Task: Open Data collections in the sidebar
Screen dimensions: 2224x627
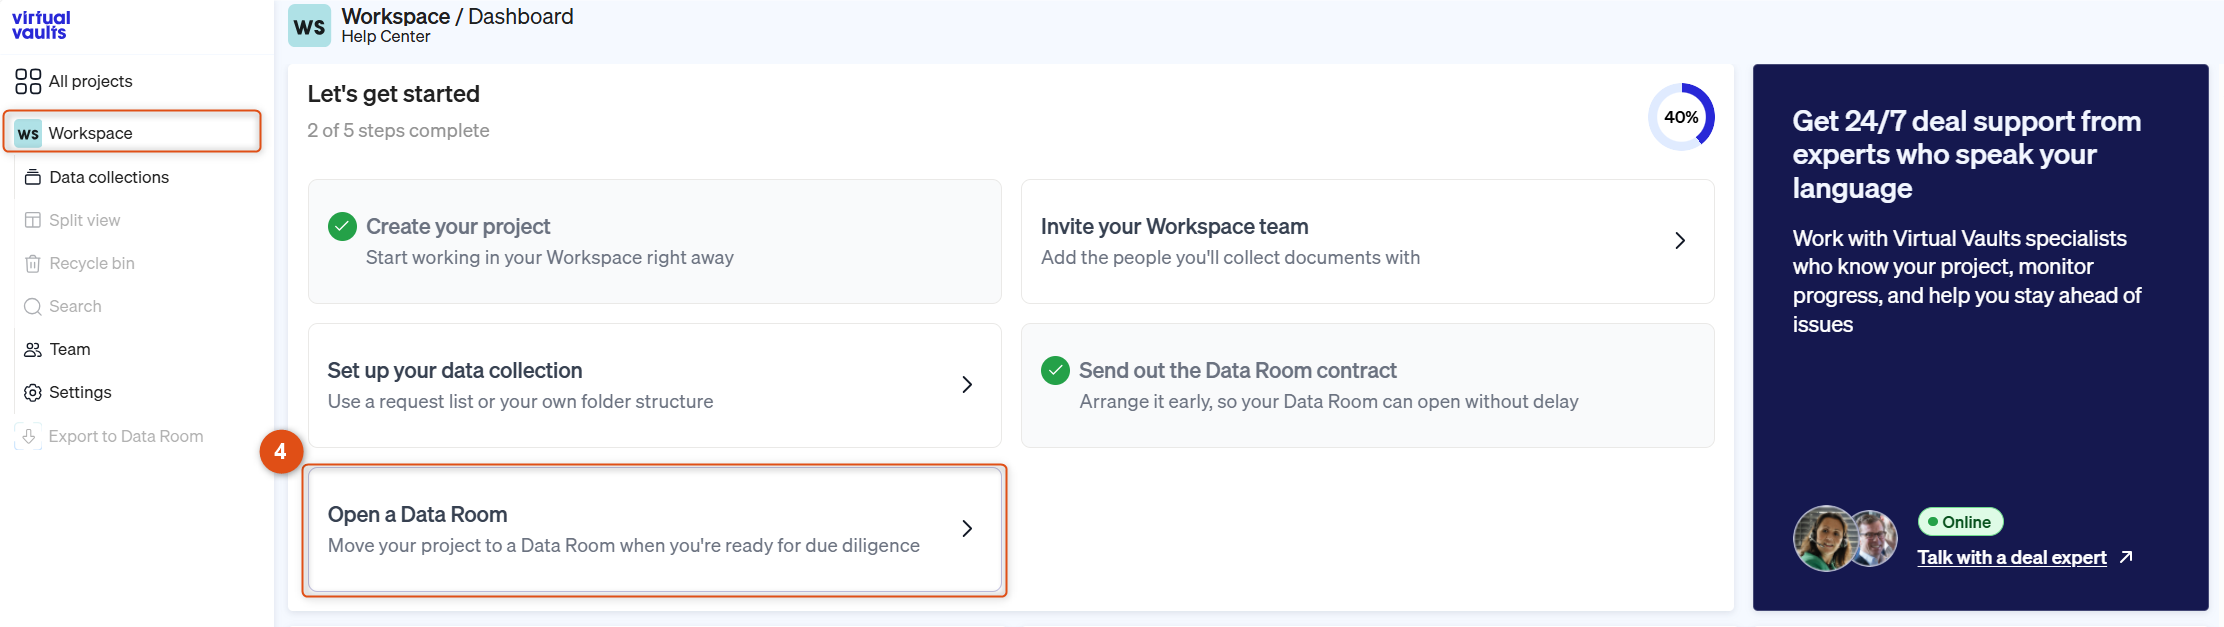Action: [109, 177]
